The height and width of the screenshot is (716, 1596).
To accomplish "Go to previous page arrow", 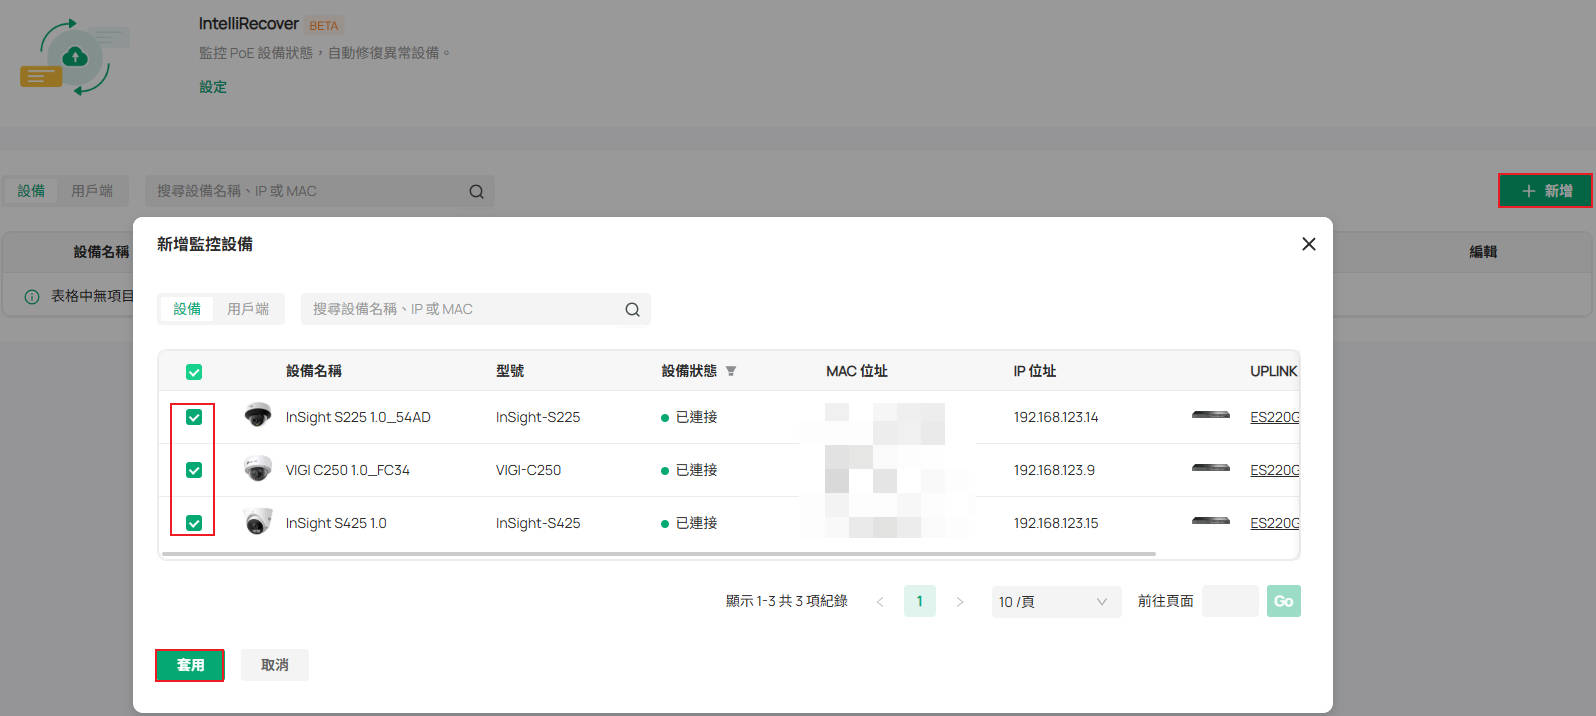I will (880, 602).
